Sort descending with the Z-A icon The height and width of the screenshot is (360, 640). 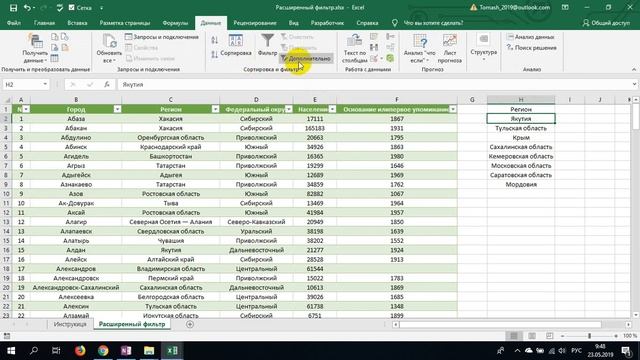click(x=215, y=54)
